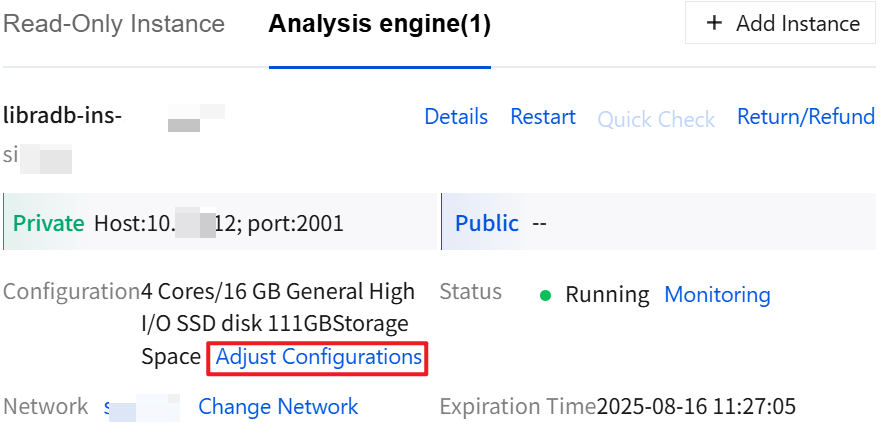Click the 4 Cores/16 GB configuration text
Image resolution: width=891 pixels, height=433 pixels.
point(278,292)
